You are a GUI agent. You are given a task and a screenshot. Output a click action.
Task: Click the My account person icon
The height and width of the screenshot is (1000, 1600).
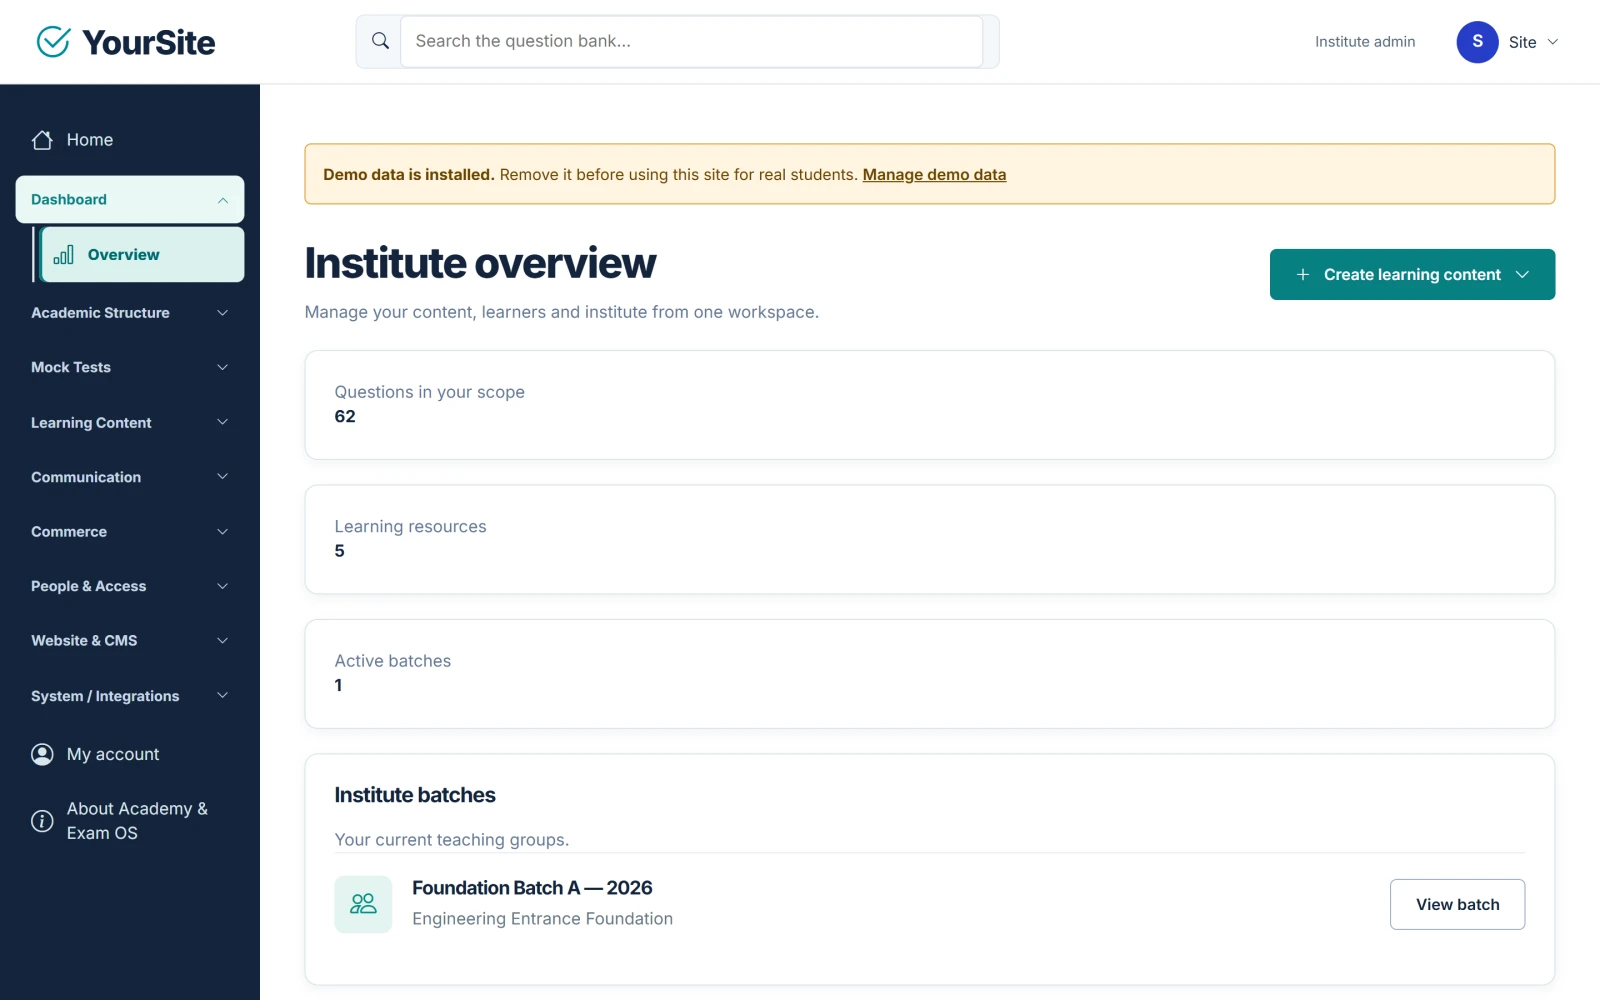(x=42, y=754)
